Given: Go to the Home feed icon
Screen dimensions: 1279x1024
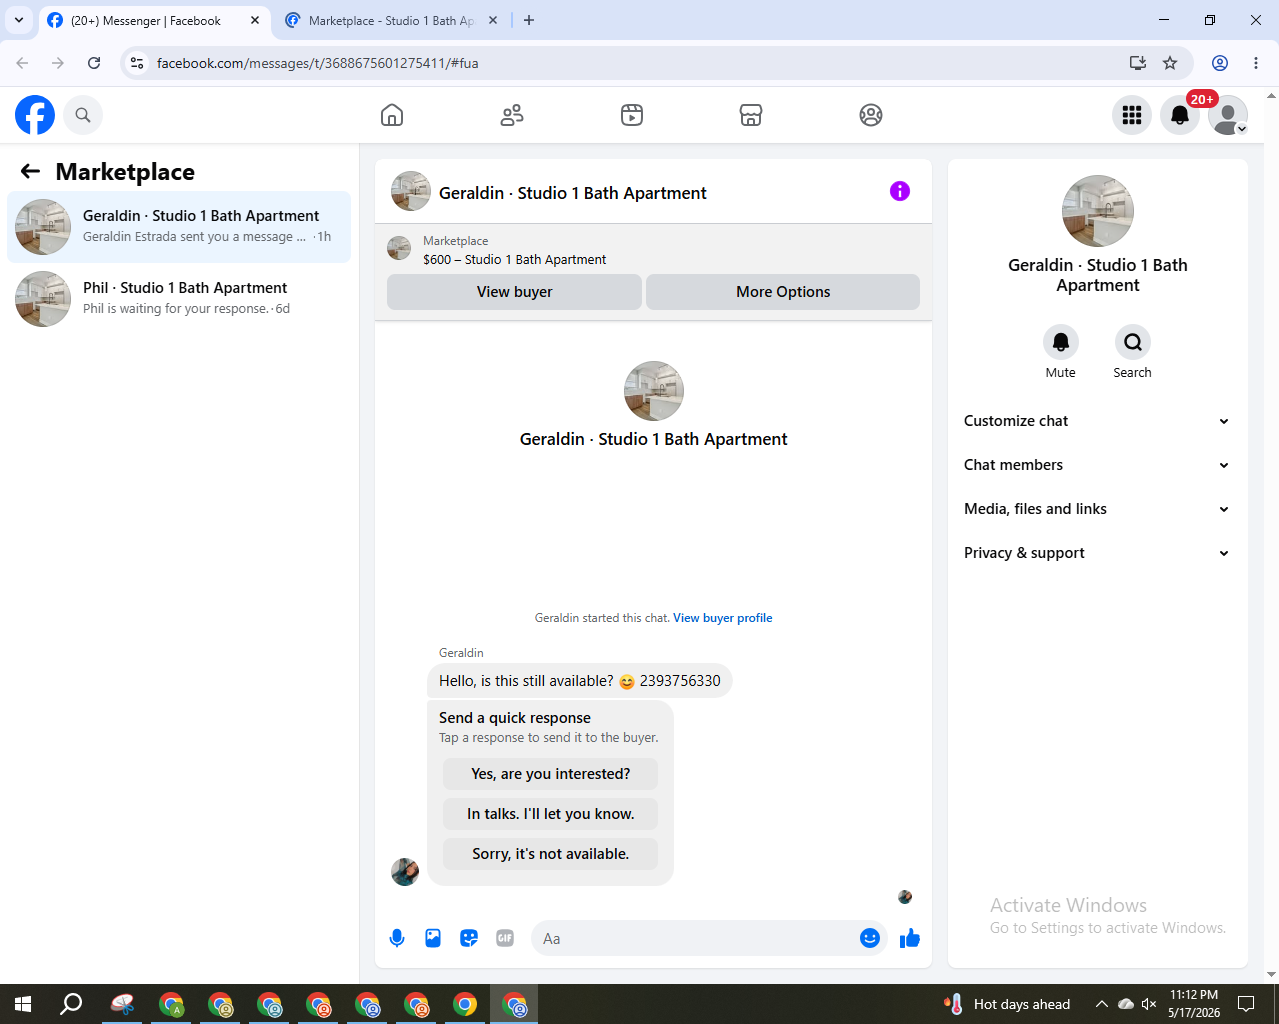Looking at the screenshot, I should [392, 115].
